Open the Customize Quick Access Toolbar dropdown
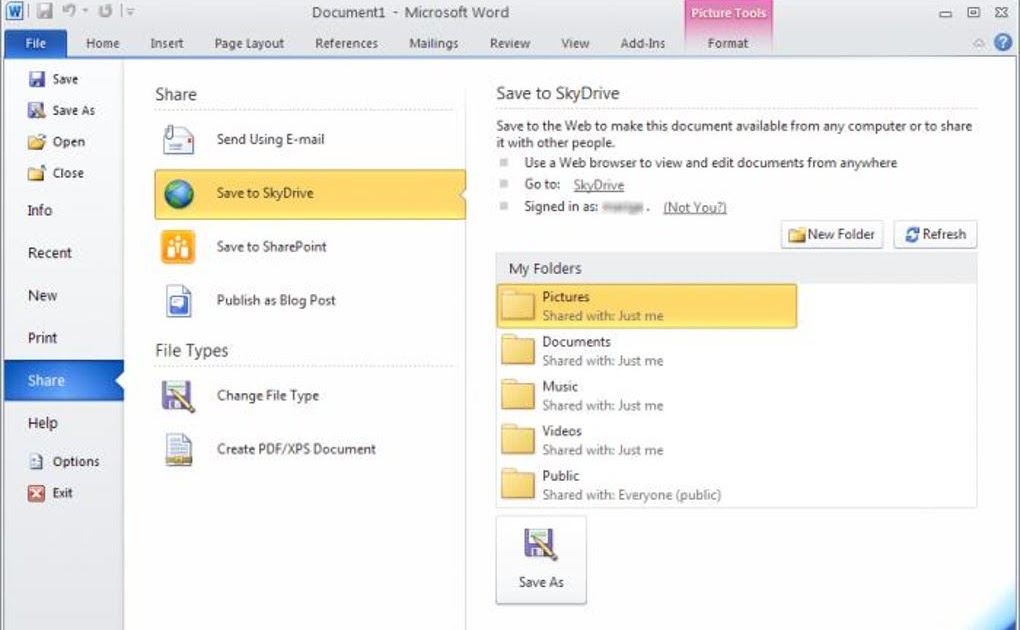1020x630 pixels. [131, 11]
